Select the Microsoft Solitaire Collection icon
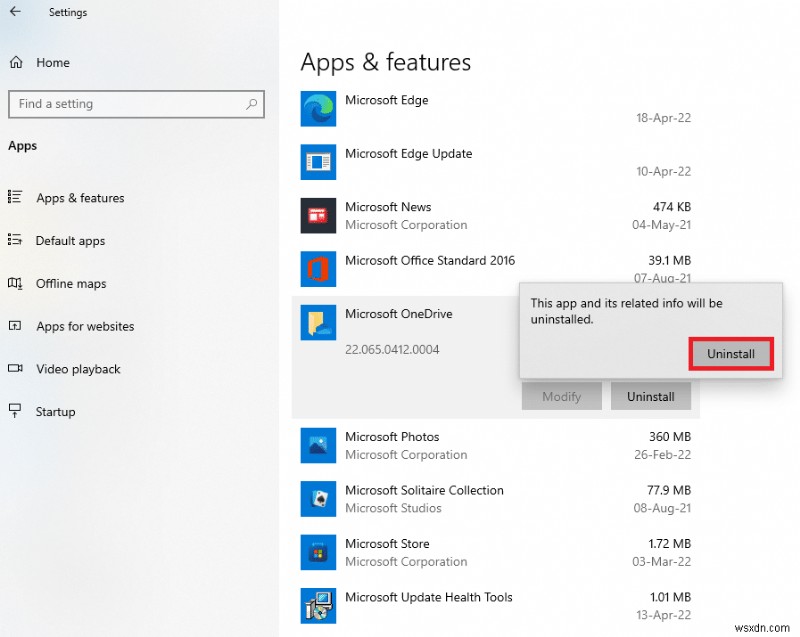This screenshot has width=800, height=637. click(x=318, y=499)
